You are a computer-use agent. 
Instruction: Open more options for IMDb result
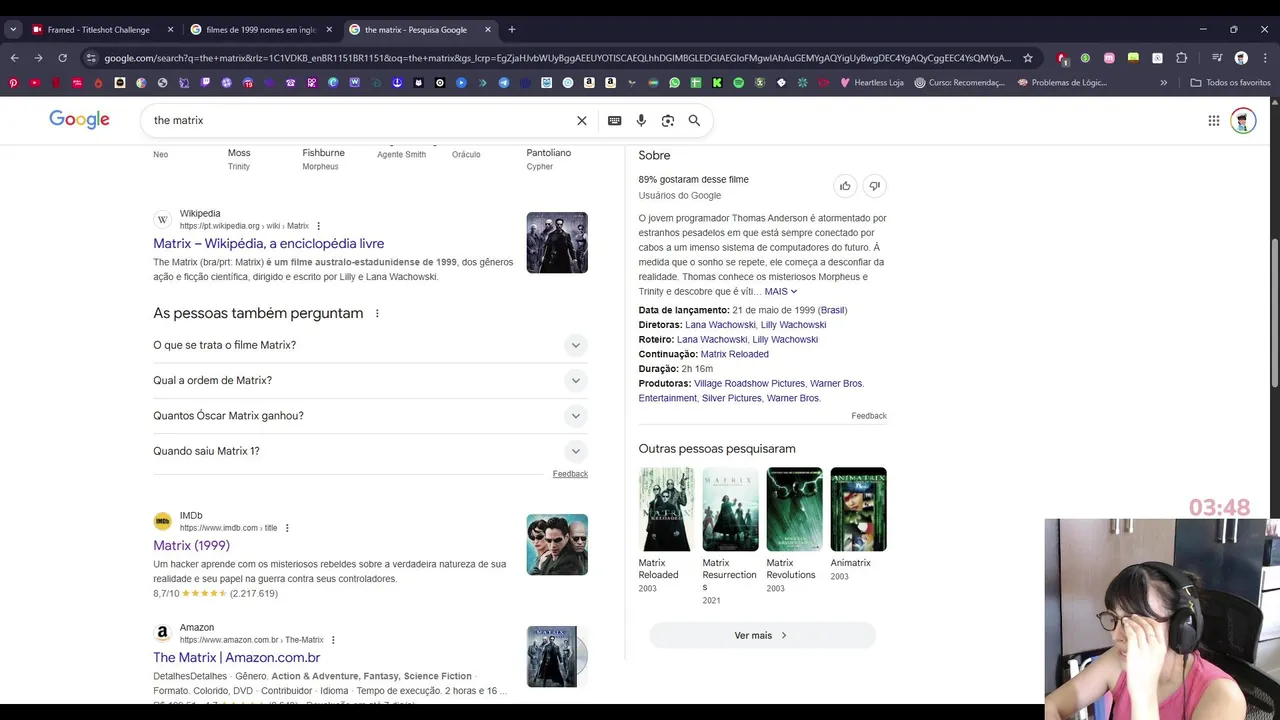(287, 528)
